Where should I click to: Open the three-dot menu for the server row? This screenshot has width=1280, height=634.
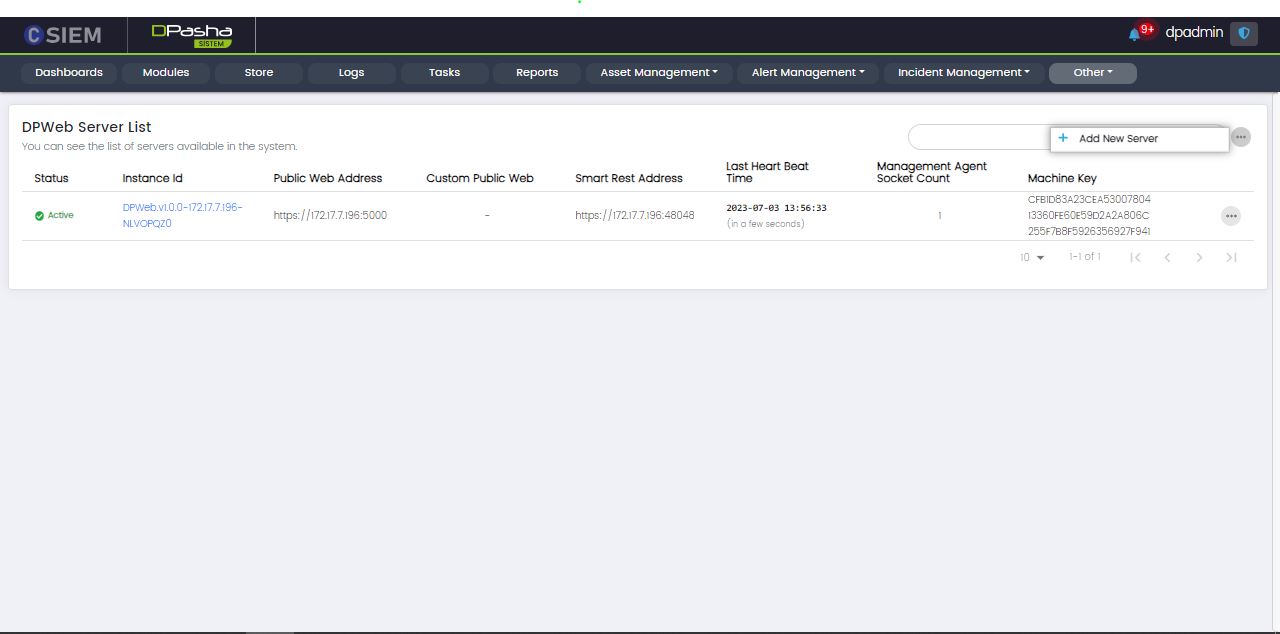click(1230, 216)
